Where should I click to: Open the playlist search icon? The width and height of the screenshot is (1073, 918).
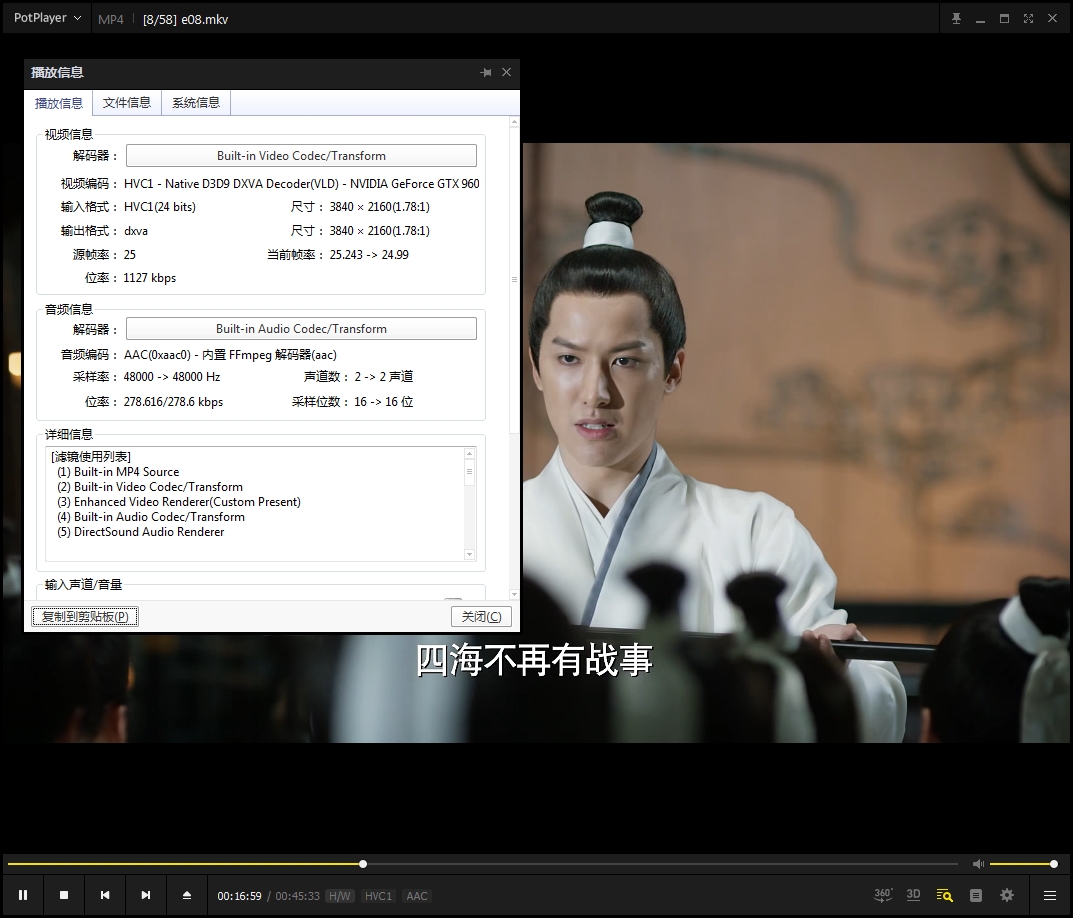(x=944, y=895)
